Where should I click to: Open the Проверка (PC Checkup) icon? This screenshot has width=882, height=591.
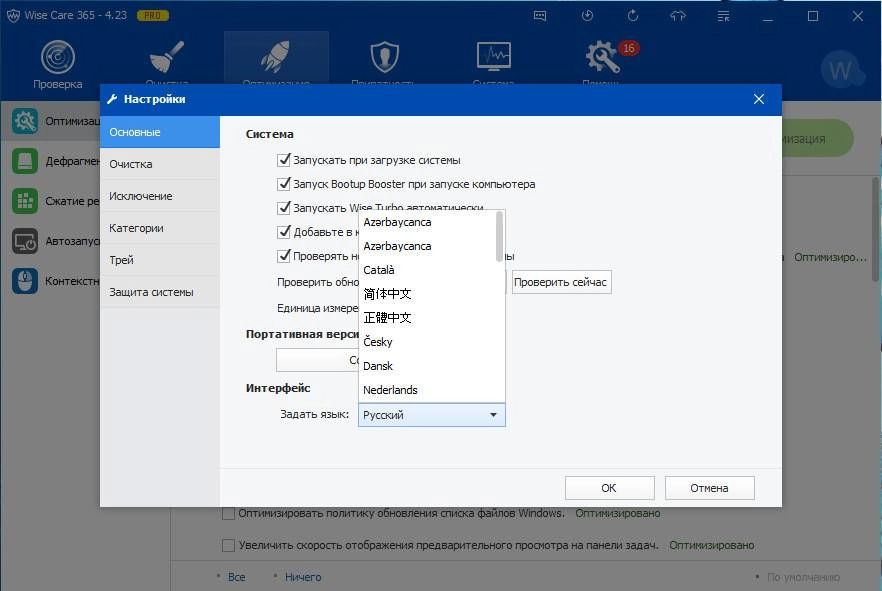(x=57, y=58)
